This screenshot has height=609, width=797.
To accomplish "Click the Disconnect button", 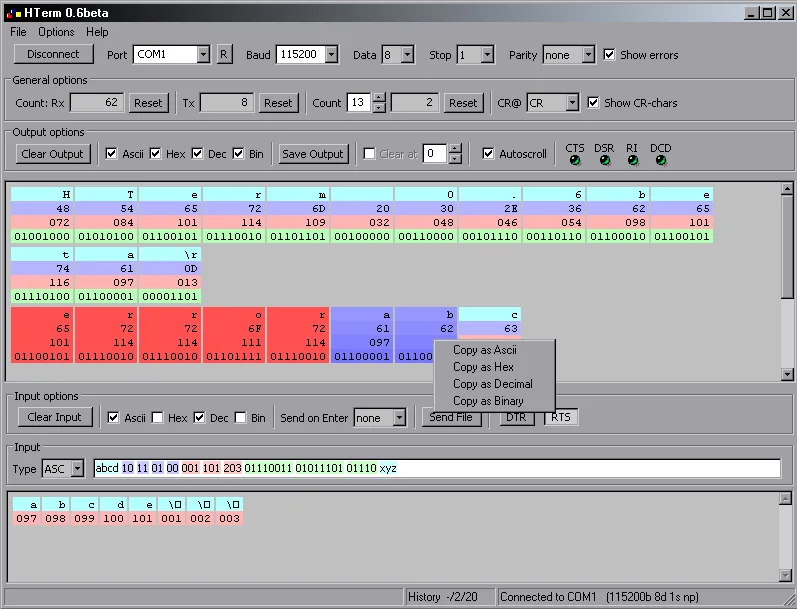I will [53, 54].
